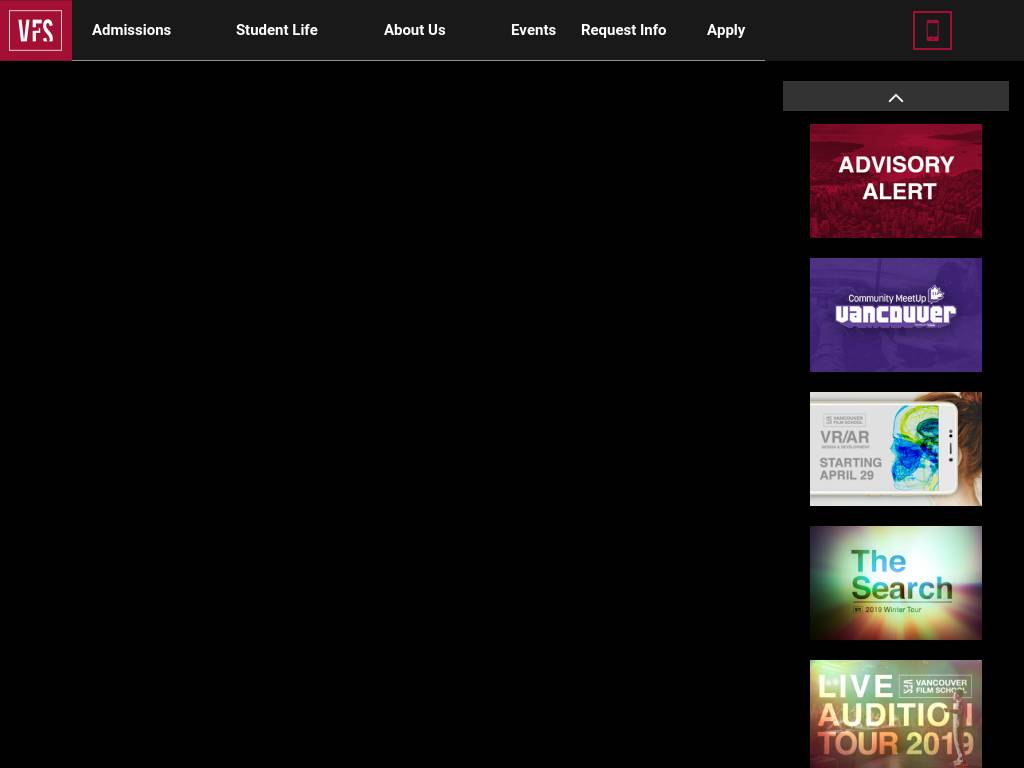Go to the Events page
1024x768 pixels.
[x=533, y=30]
